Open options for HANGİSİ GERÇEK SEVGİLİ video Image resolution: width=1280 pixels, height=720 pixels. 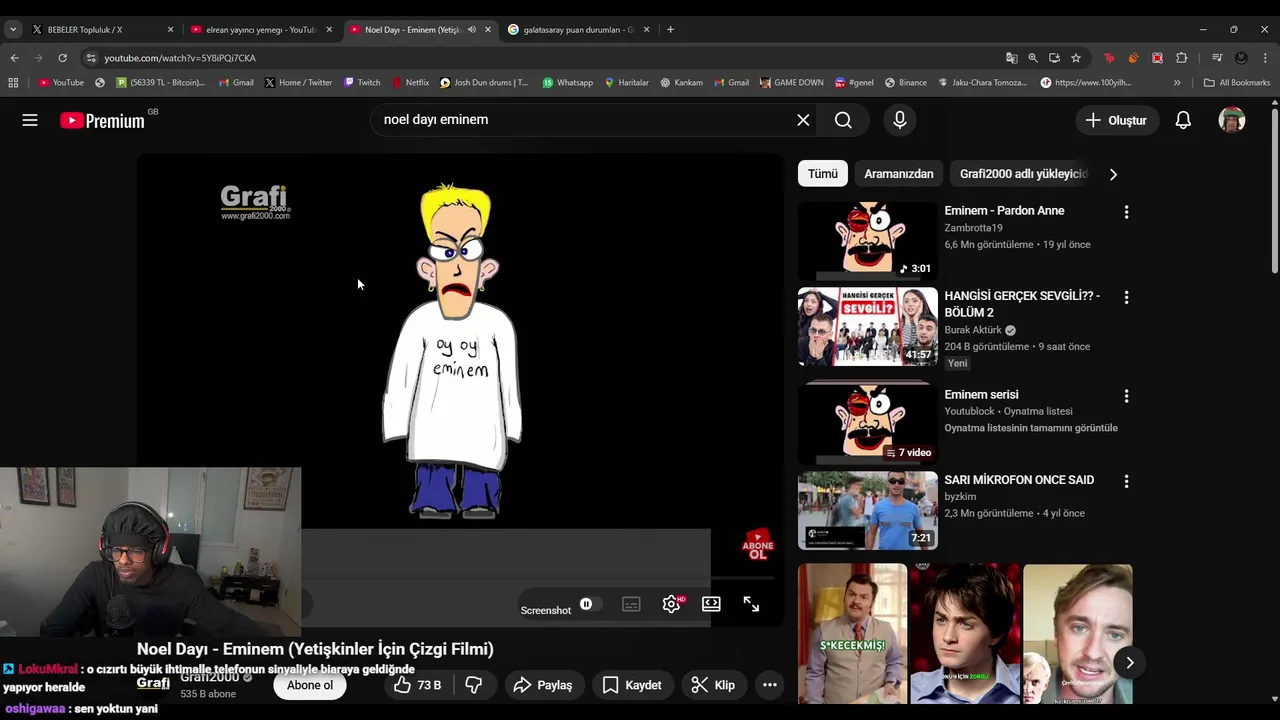point(1126,297)
